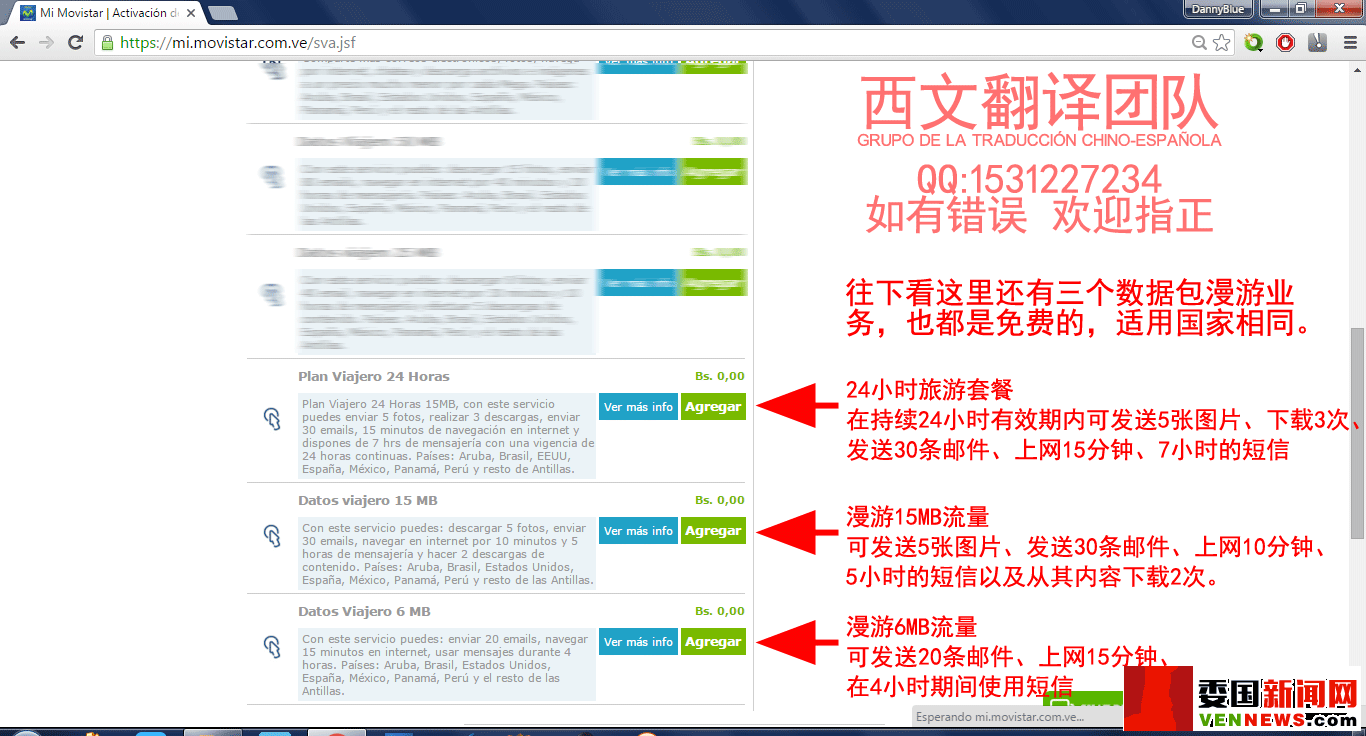The height and width of the screenshot is (736, 1366).
Task: Click the browser forward arrow
Action: (46, 43)
